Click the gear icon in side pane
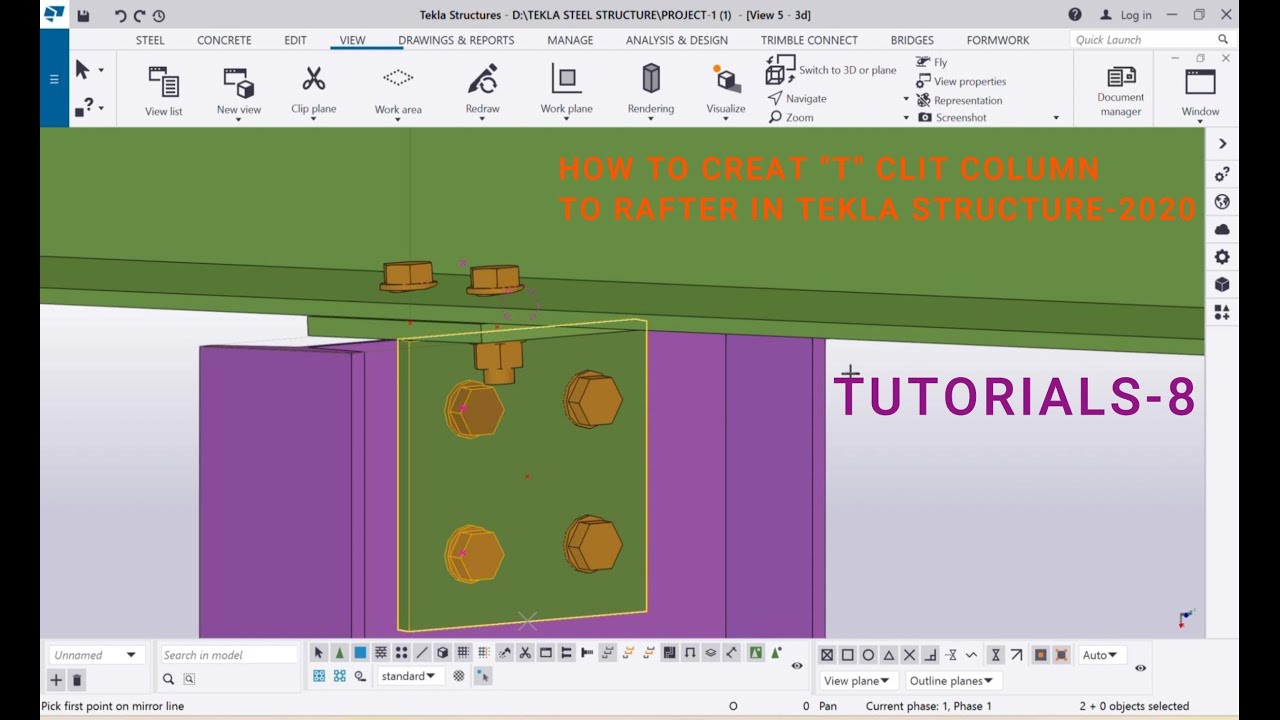Viewport: 1280px width, 720px height. click(1222, 257)
